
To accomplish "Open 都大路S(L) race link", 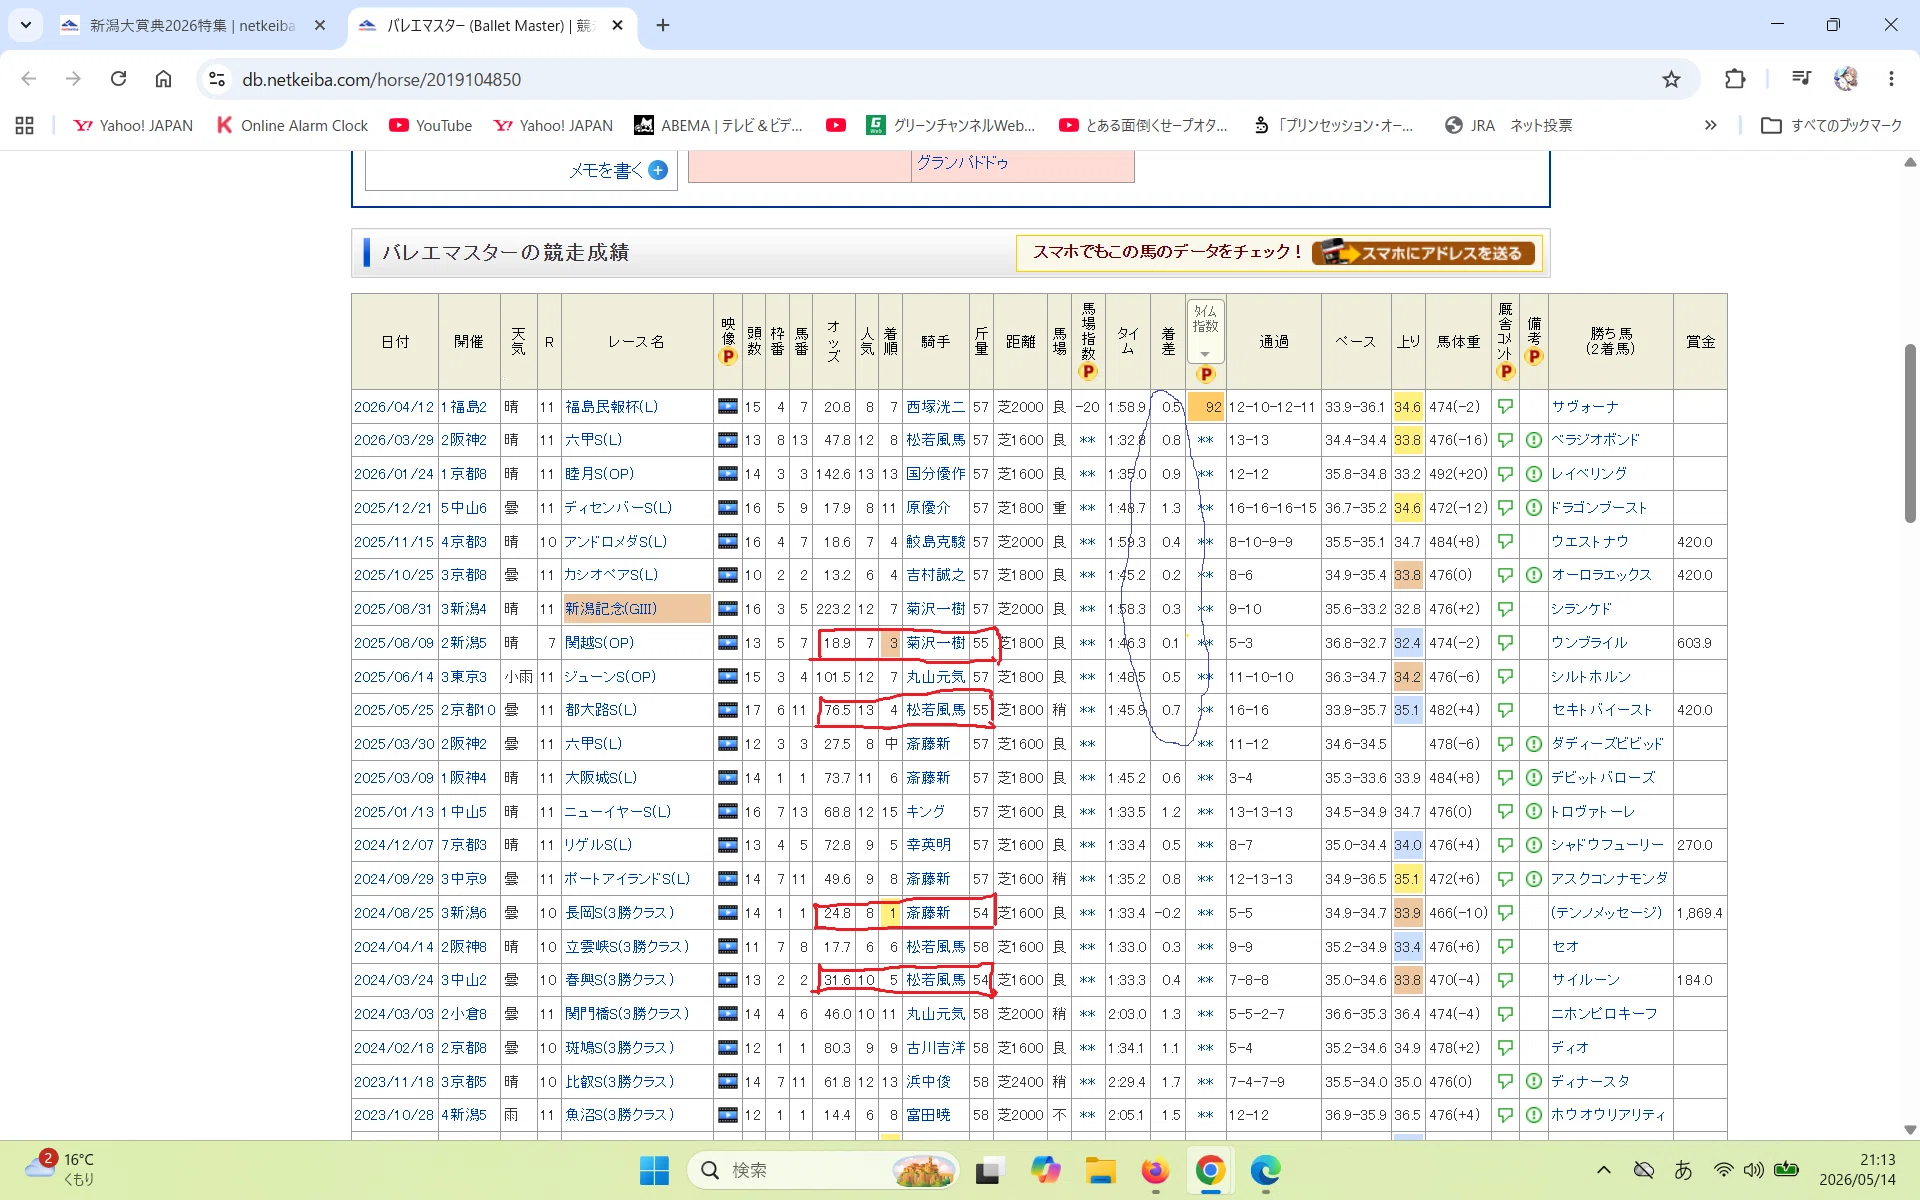I will click(x=600, y=709).
